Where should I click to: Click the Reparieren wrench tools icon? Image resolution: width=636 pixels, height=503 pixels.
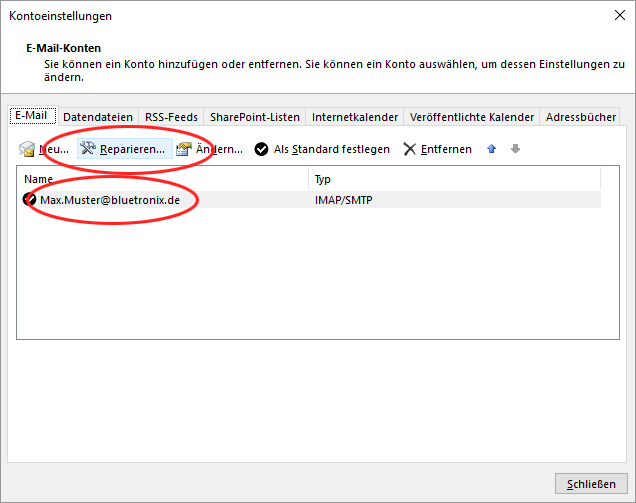[88, 148]
